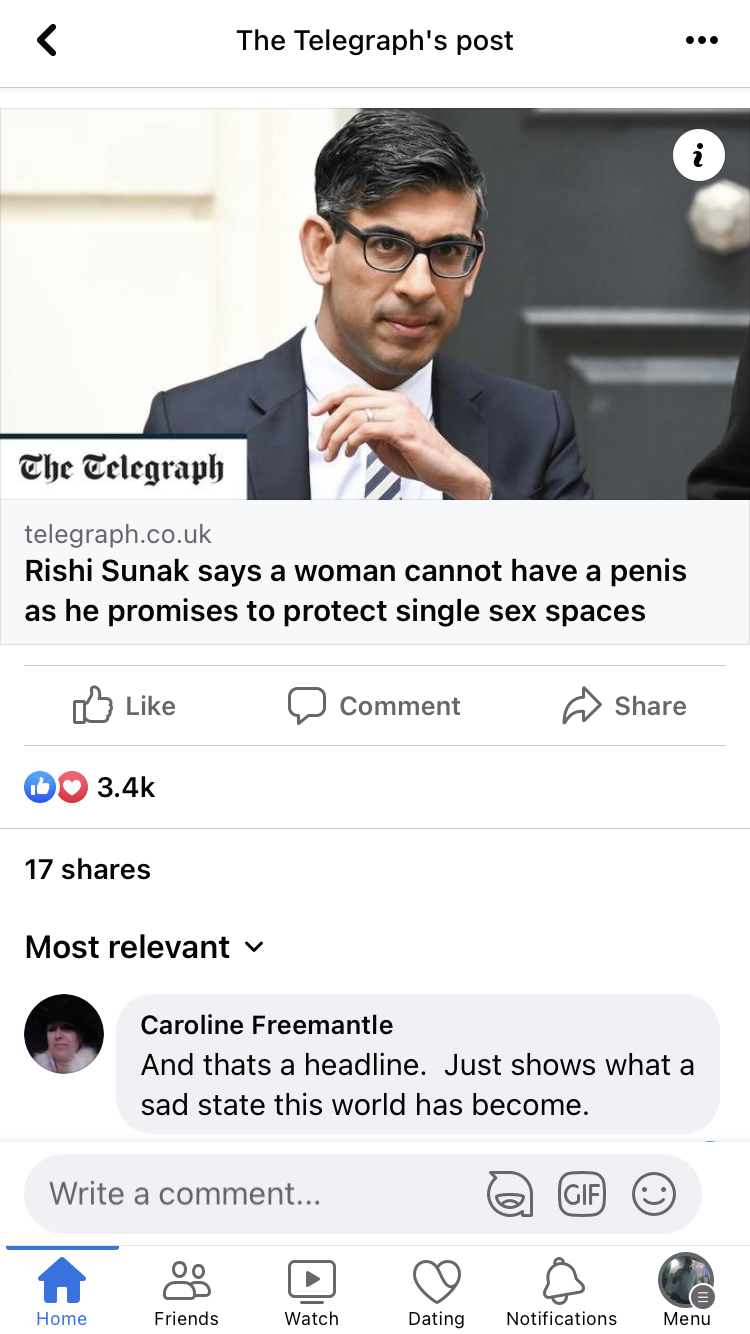Share the Telegraph post
The height and width of the screenshot is (1334, 750).
click(x=624, y=706)
